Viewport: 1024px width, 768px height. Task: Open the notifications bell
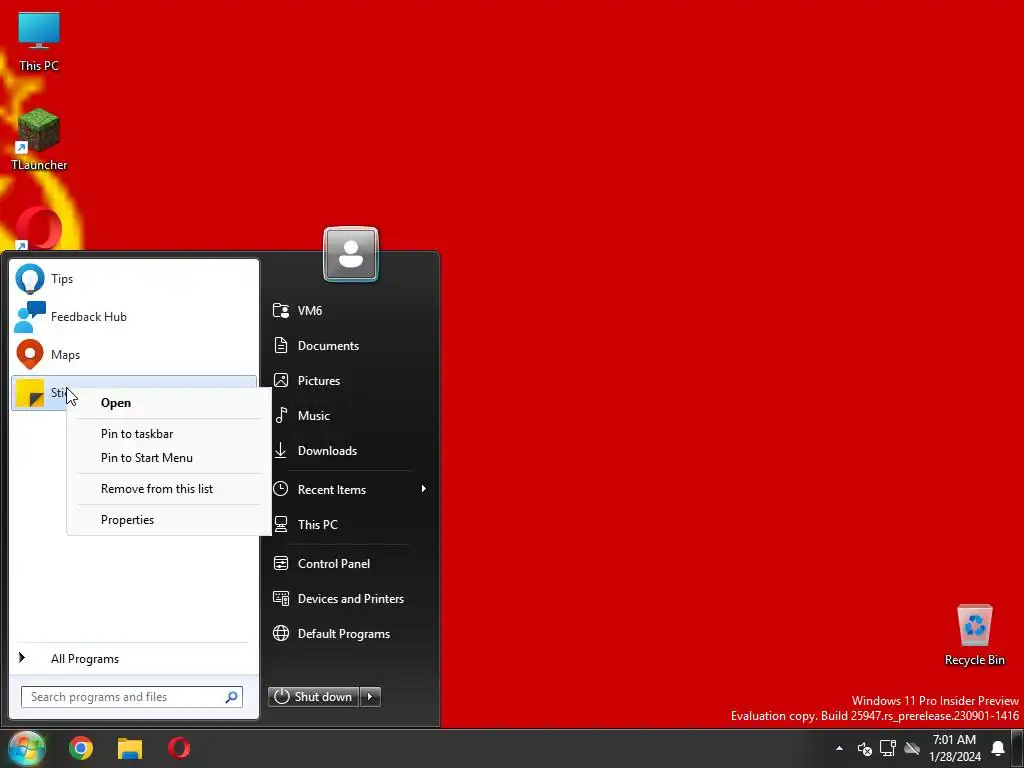coord(998,748)
